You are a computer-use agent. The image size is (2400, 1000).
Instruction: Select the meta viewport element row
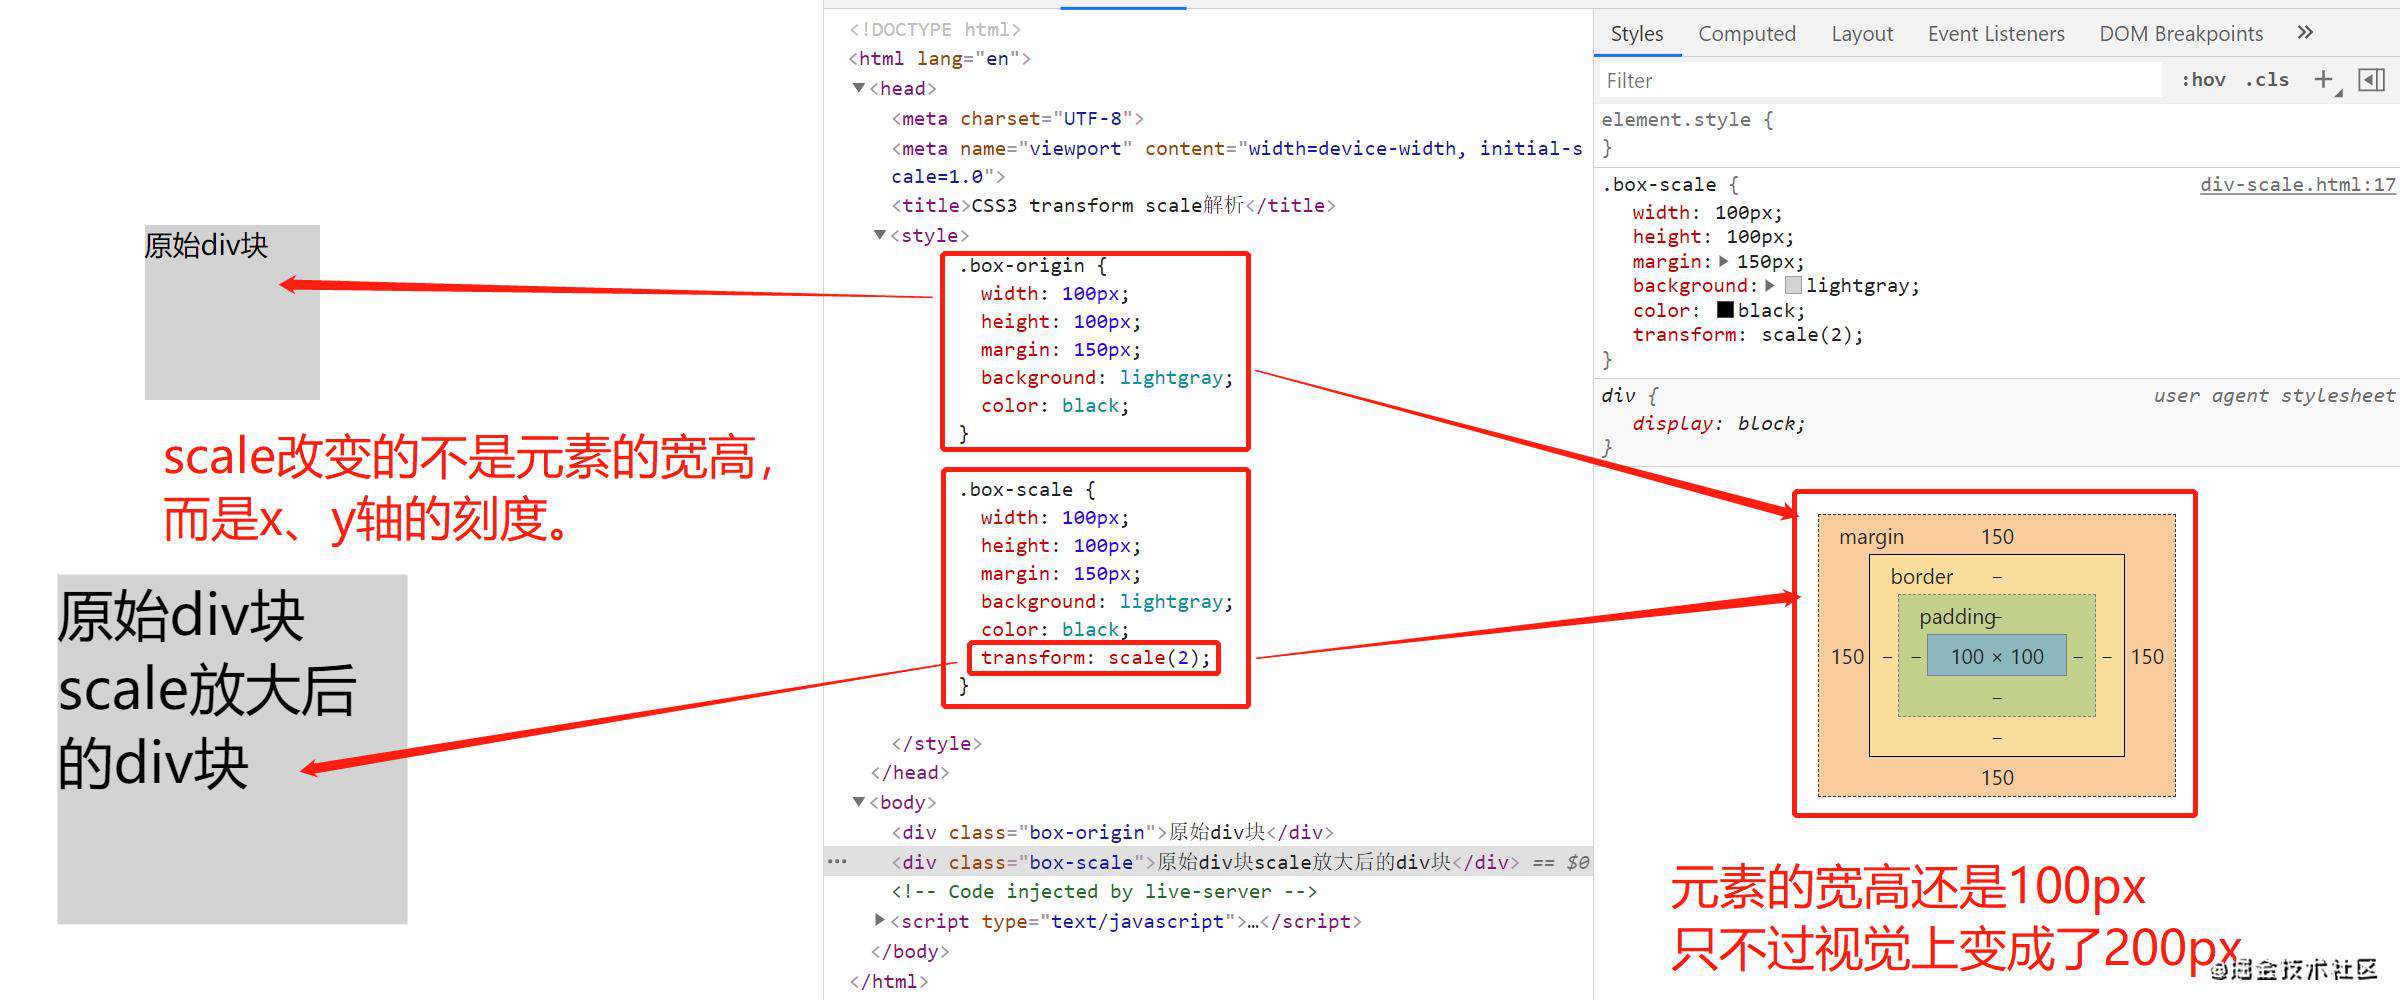tap(1236, 162)
